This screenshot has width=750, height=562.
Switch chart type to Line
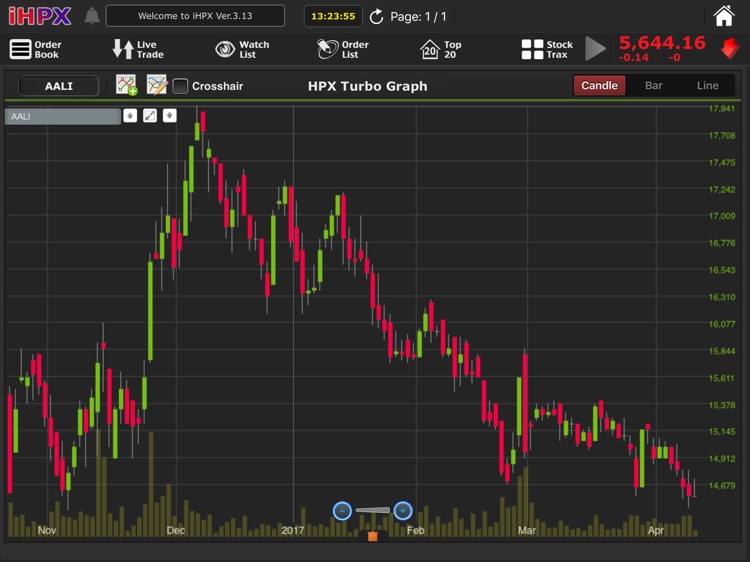pyautogui.click(x=707, y=86)
